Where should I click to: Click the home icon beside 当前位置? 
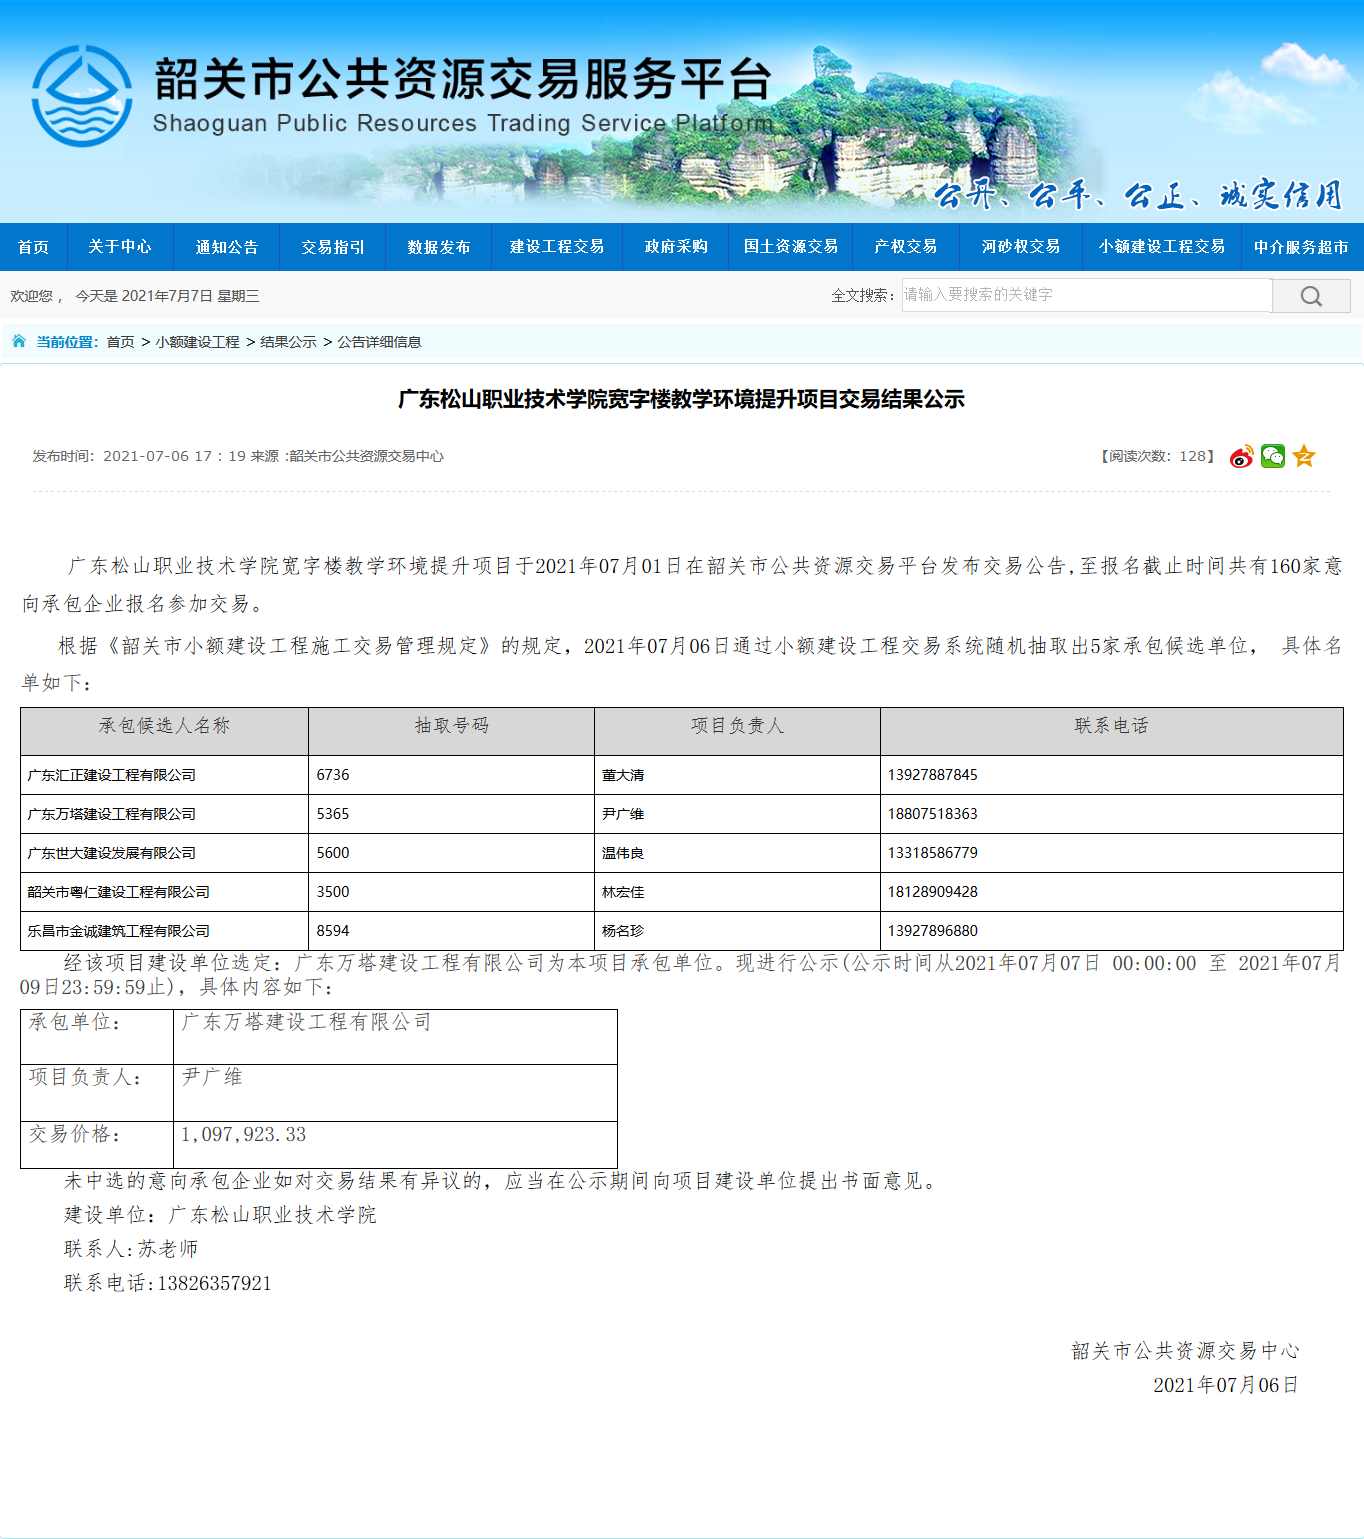click(19, 342)
